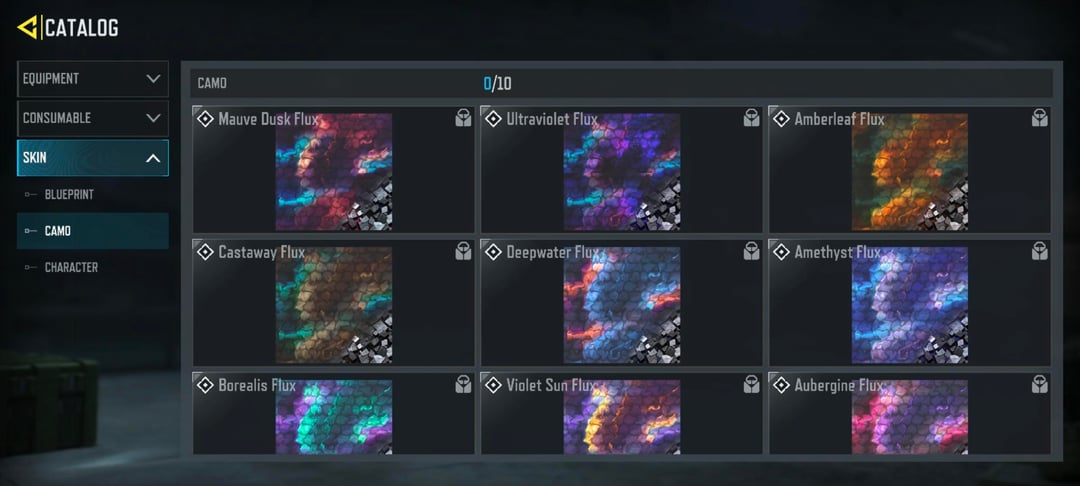Click the lock icon on Ultraviolet Flux
The height and width of the screenshot is (486, 1080).
751,118
